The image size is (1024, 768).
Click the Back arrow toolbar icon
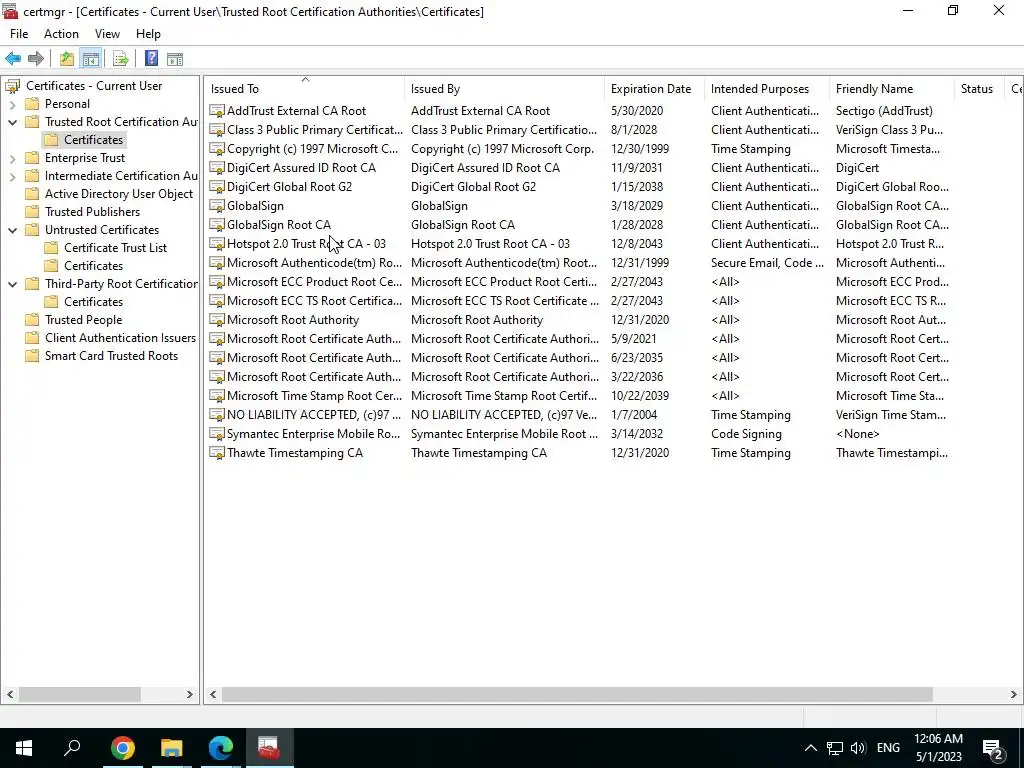point(13,59)
